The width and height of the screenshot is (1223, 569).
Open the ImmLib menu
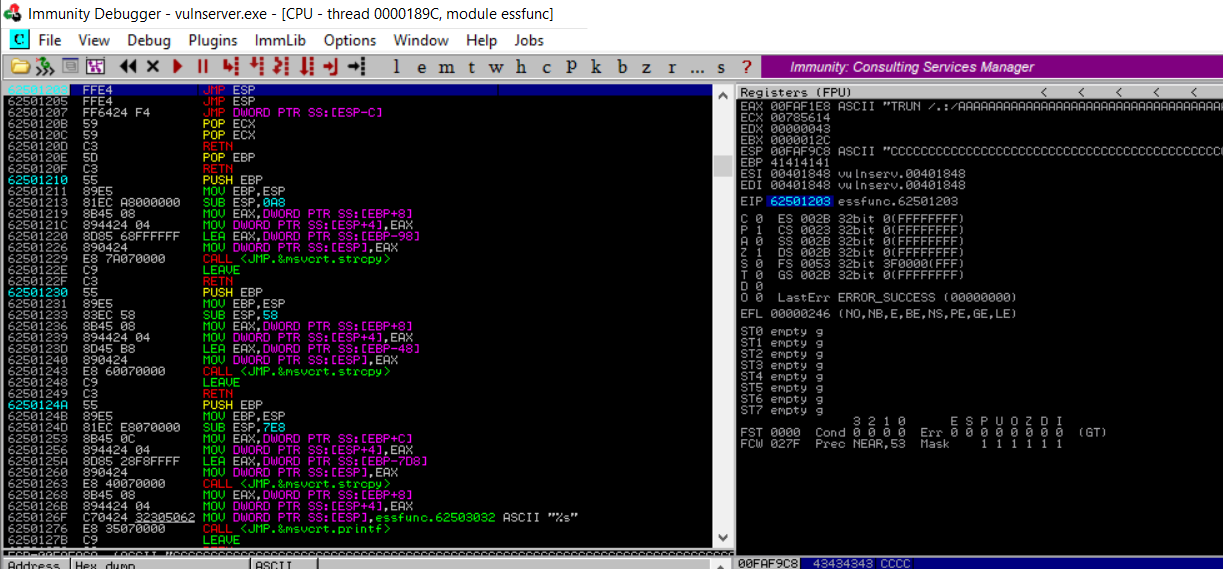click(x=281, y=40)
